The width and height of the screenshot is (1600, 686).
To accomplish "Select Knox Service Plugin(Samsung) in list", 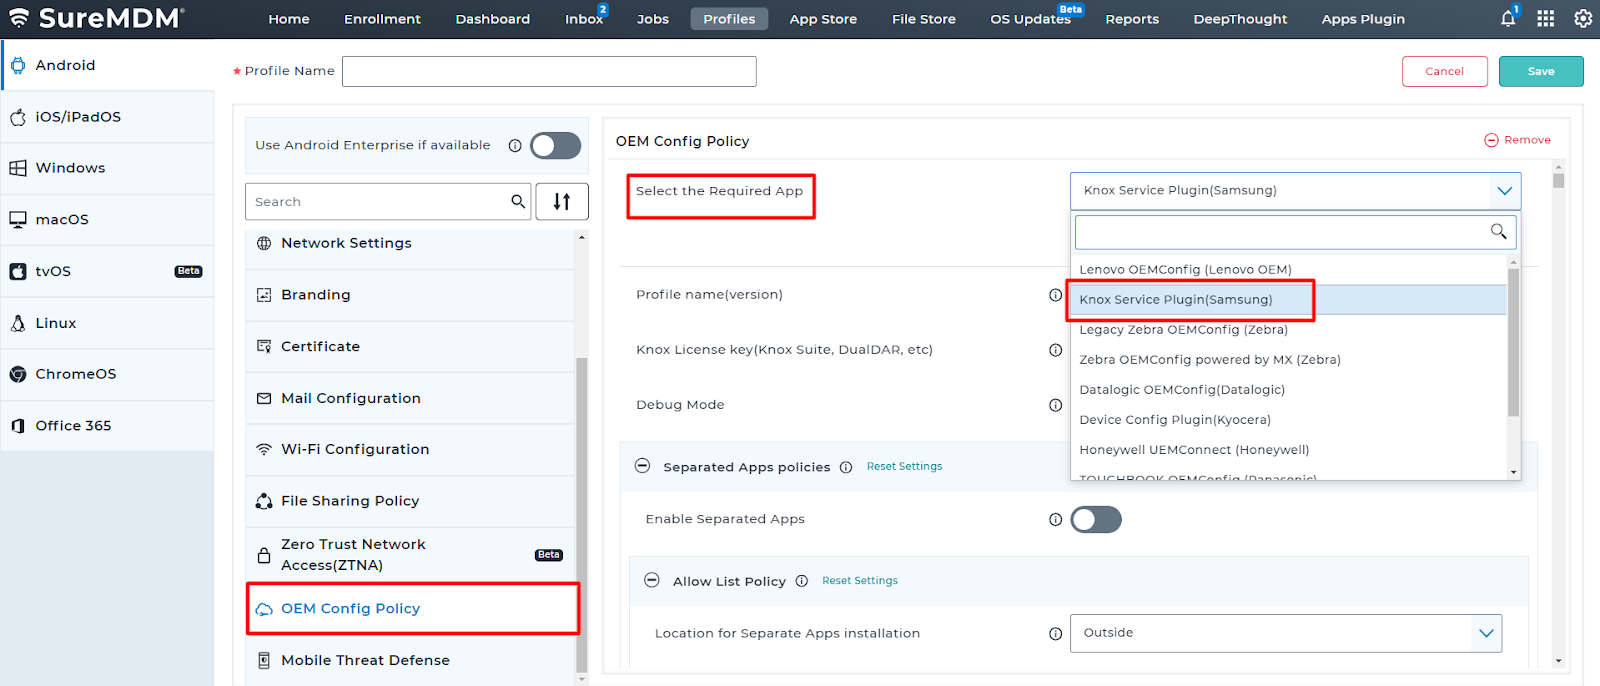I will tap(1288, 300).
